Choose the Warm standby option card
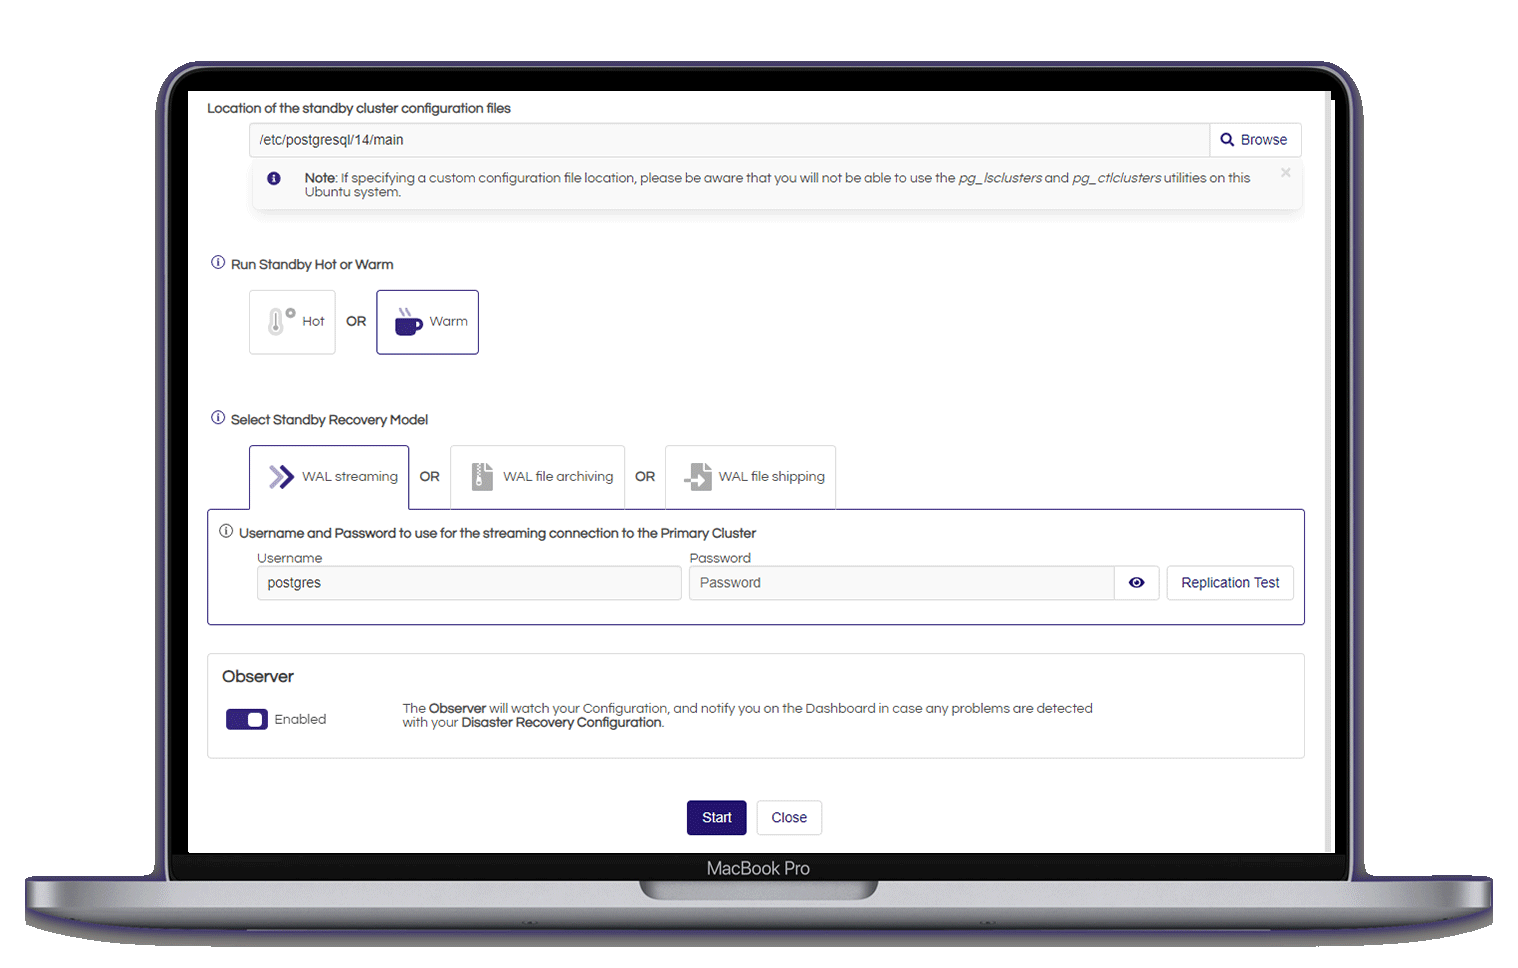 [x=427, y=321]
